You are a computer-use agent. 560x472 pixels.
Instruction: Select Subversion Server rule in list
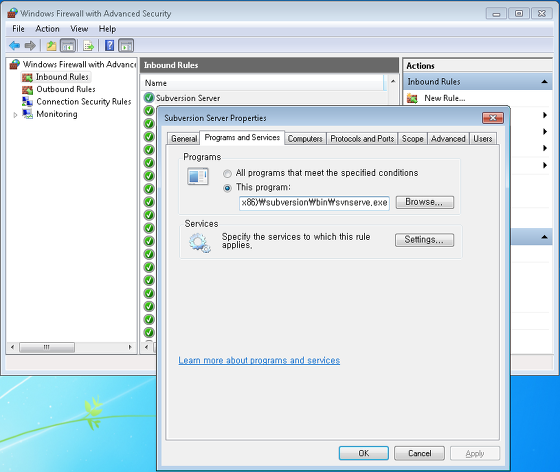tap(188, 98)
